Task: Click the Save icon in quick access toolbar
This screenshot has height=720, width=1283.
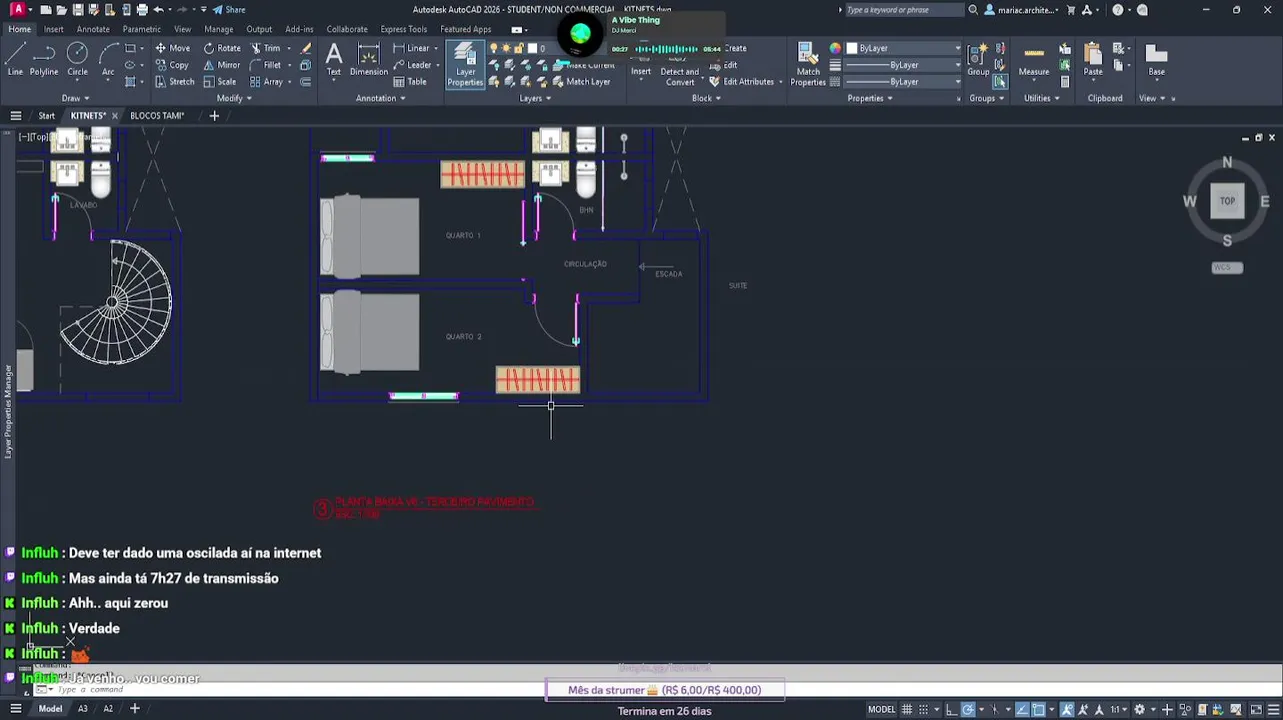Action: [x=78, y=10]
